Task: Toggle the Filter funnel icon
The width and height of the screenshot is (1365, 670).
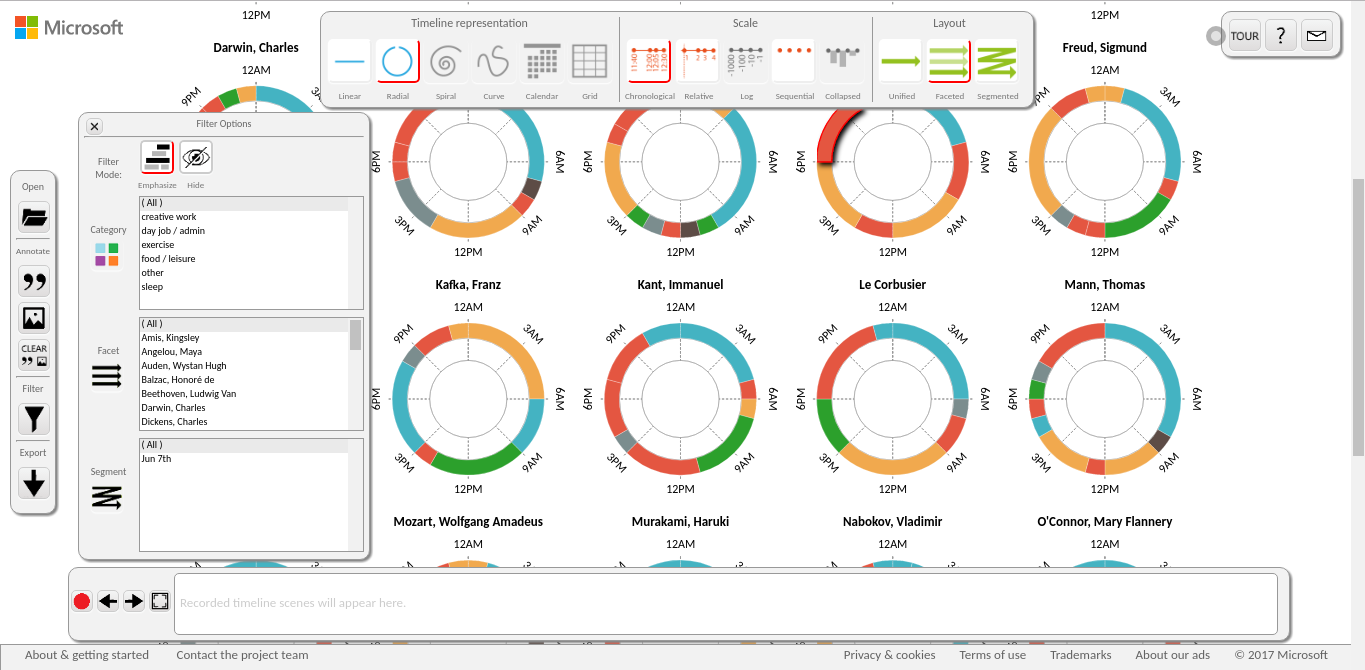Action: coord(34,418)
